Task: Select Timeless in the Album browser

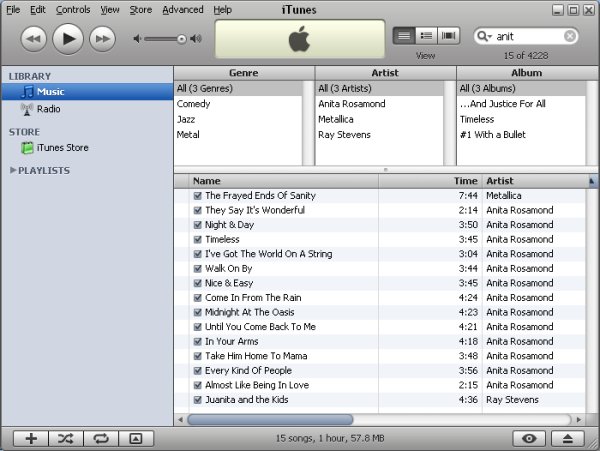Action: tap(522, 119)
